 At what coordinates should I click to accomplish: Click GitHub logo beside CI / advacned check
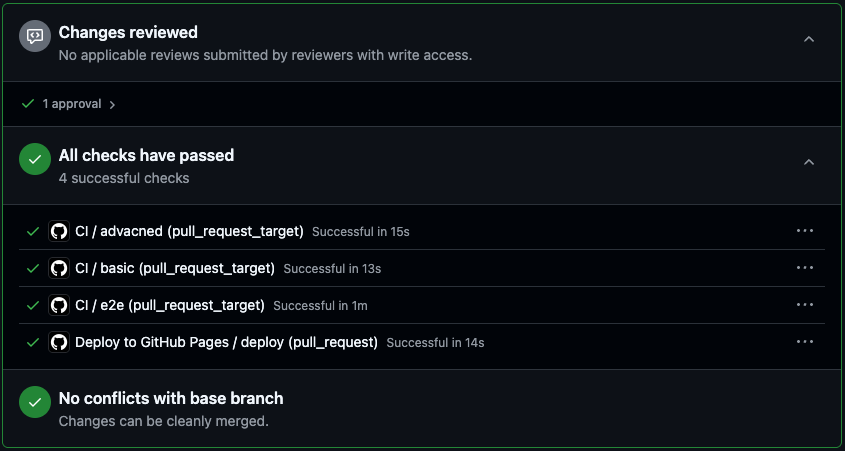(x=59, y=231)
